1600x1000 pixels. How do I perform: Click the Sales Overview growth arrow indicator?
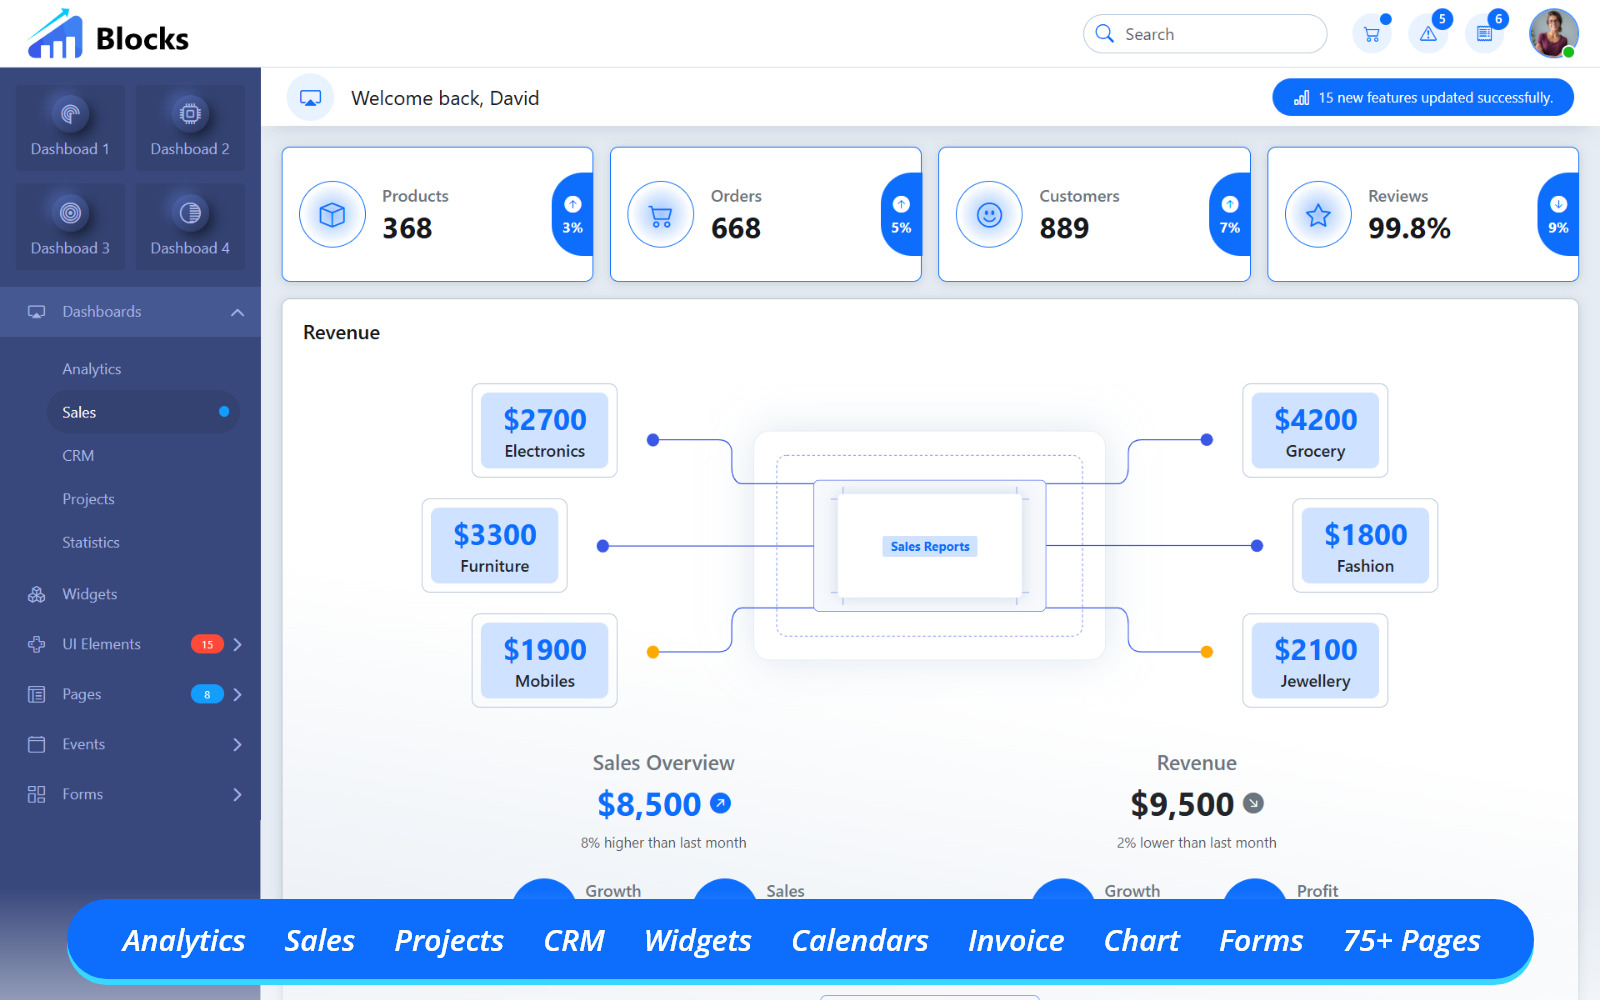pos(722,803)
